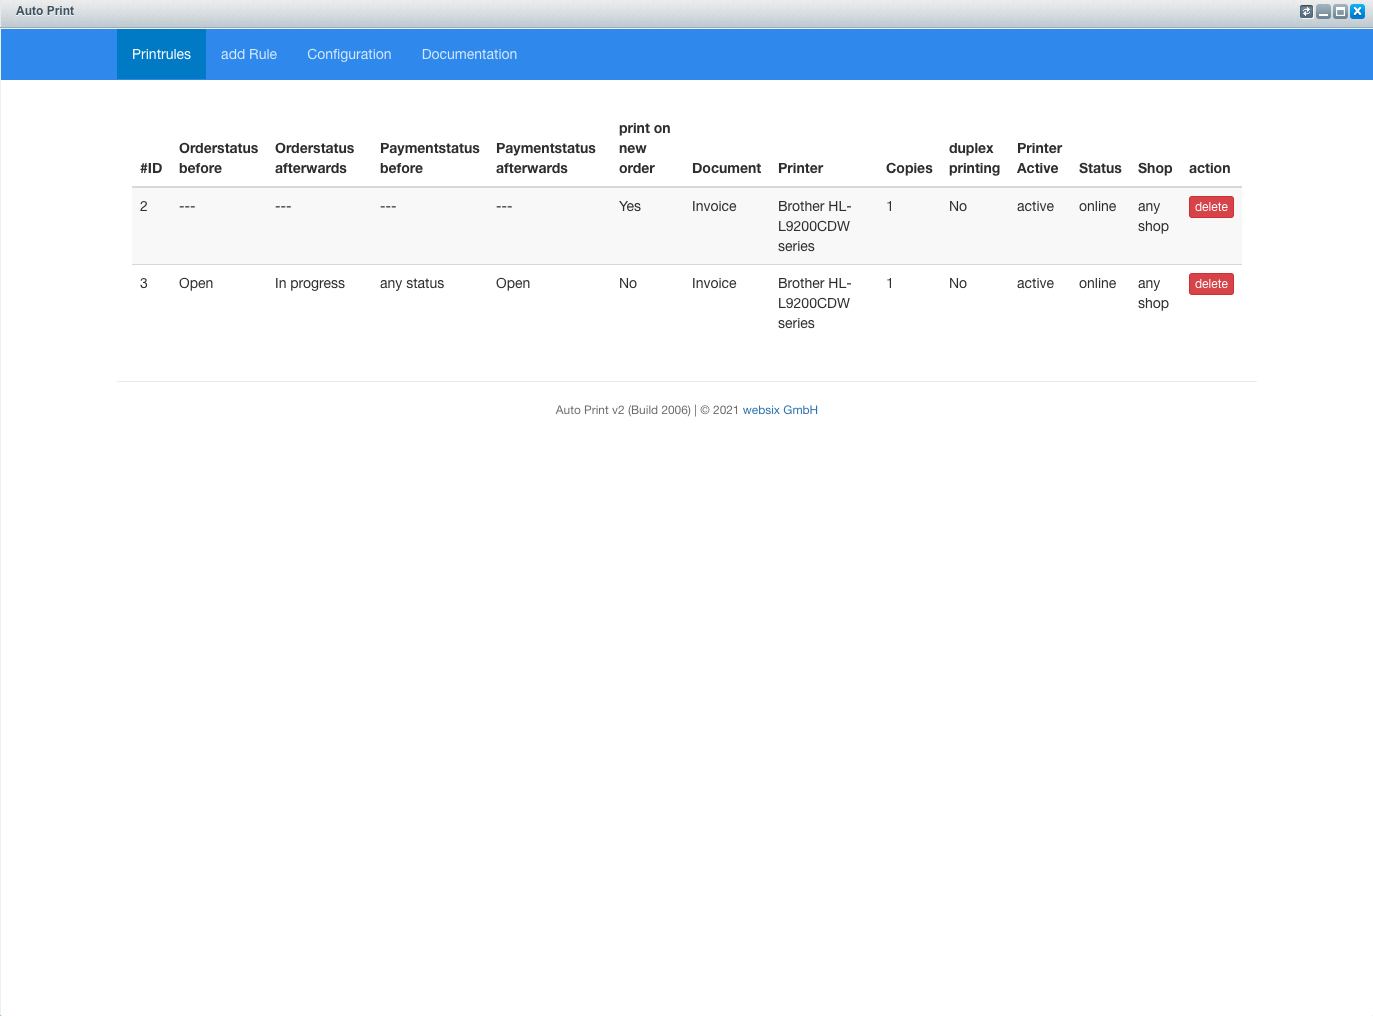The image size is (1373, 1016).
Task: Minimize the Auto Print window
Action: tap(1323, 12)
